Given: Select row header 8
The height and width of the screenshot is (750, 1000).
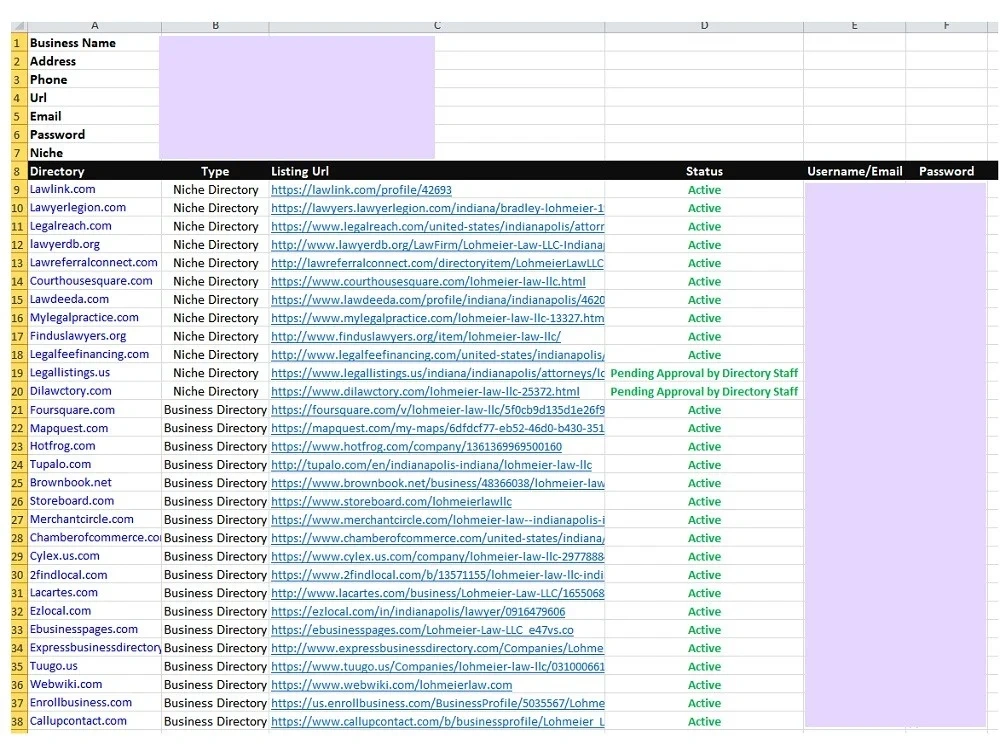Looking at the screenshot, I should click(18, 172).
